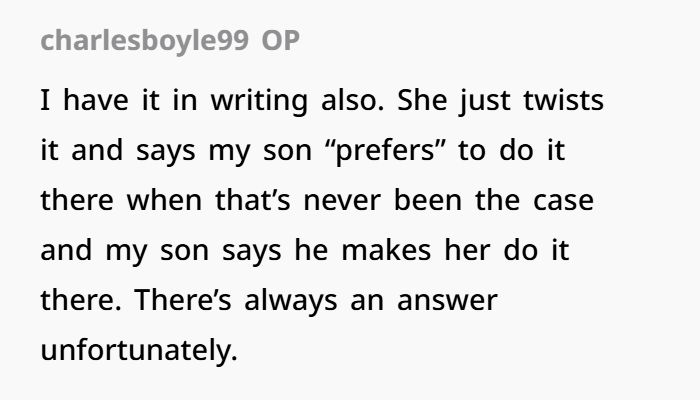The width and height of the screenshot is (700, 400).
Task: Click the word "there" starting the third line
Action: (x=77, y=200)
